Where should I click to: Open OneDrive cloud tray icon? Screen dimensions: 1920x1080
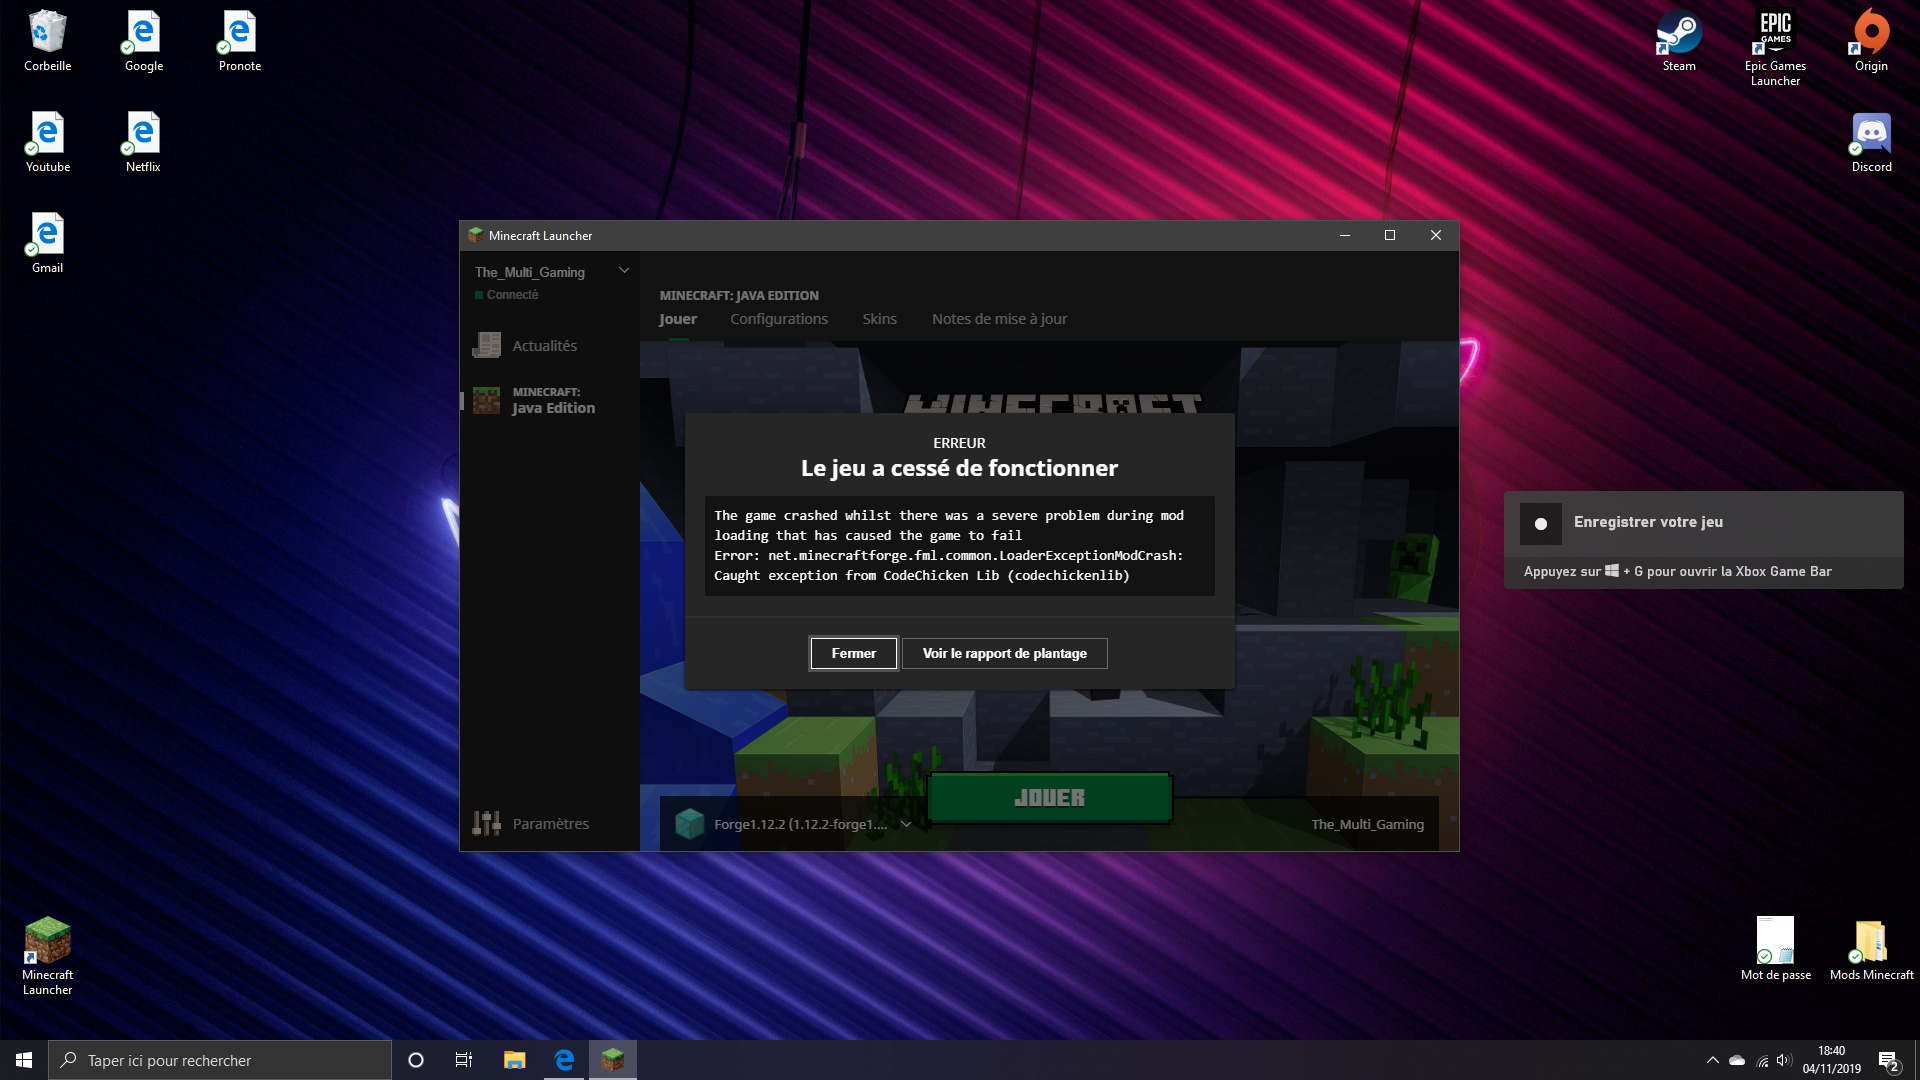click(1737, 1060)
